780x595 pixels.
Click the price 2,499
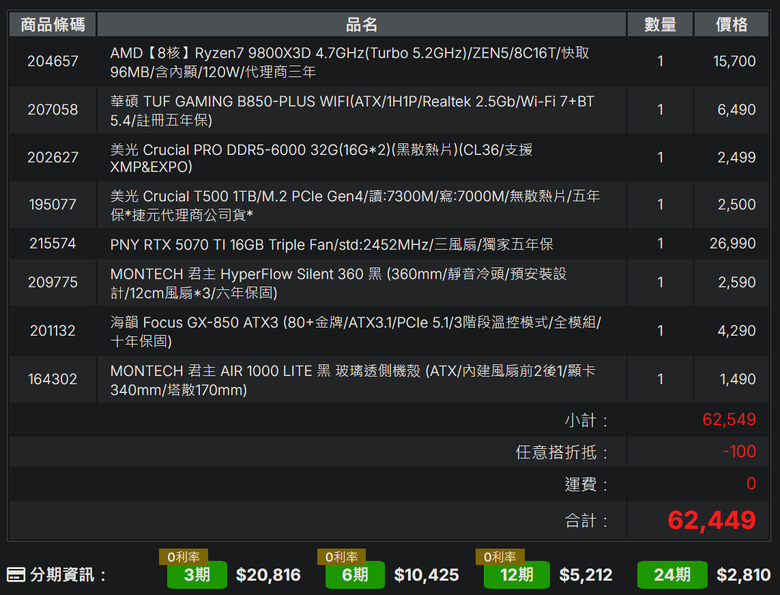click(x=736, y=157)
